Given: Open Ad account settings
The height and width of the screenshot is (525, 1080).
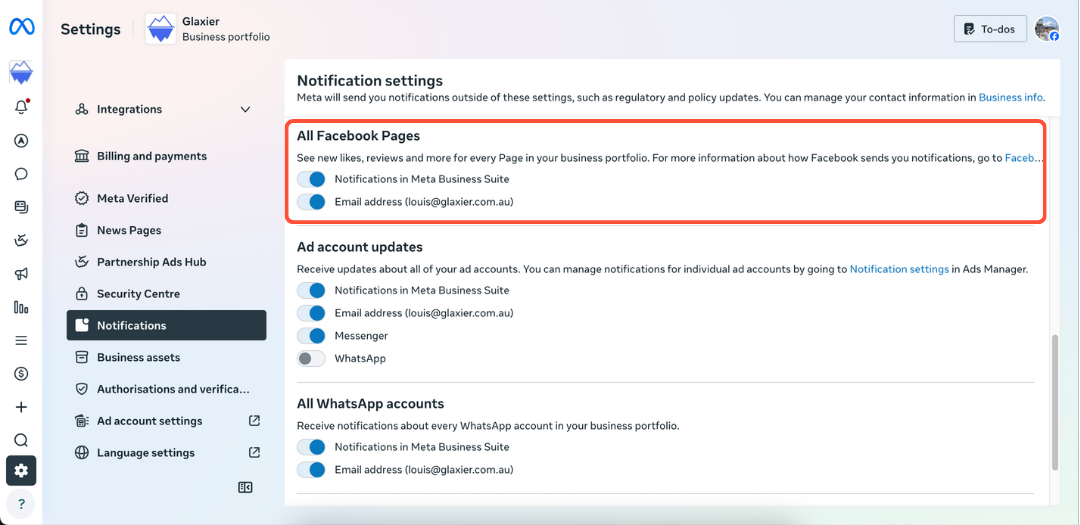Looking at the screenshot, I should coord(166,421).
